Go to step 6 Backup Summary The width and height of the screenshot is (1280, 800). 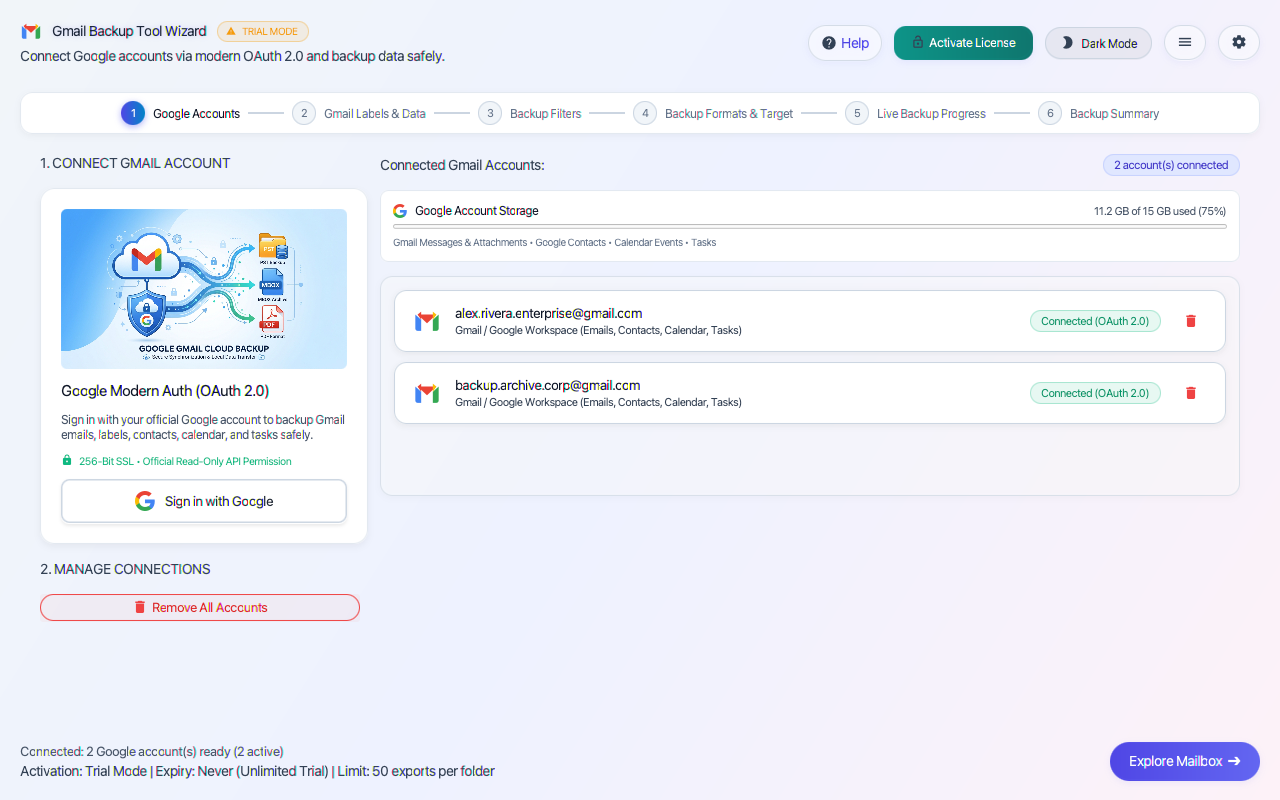[x=1099, y=113]
